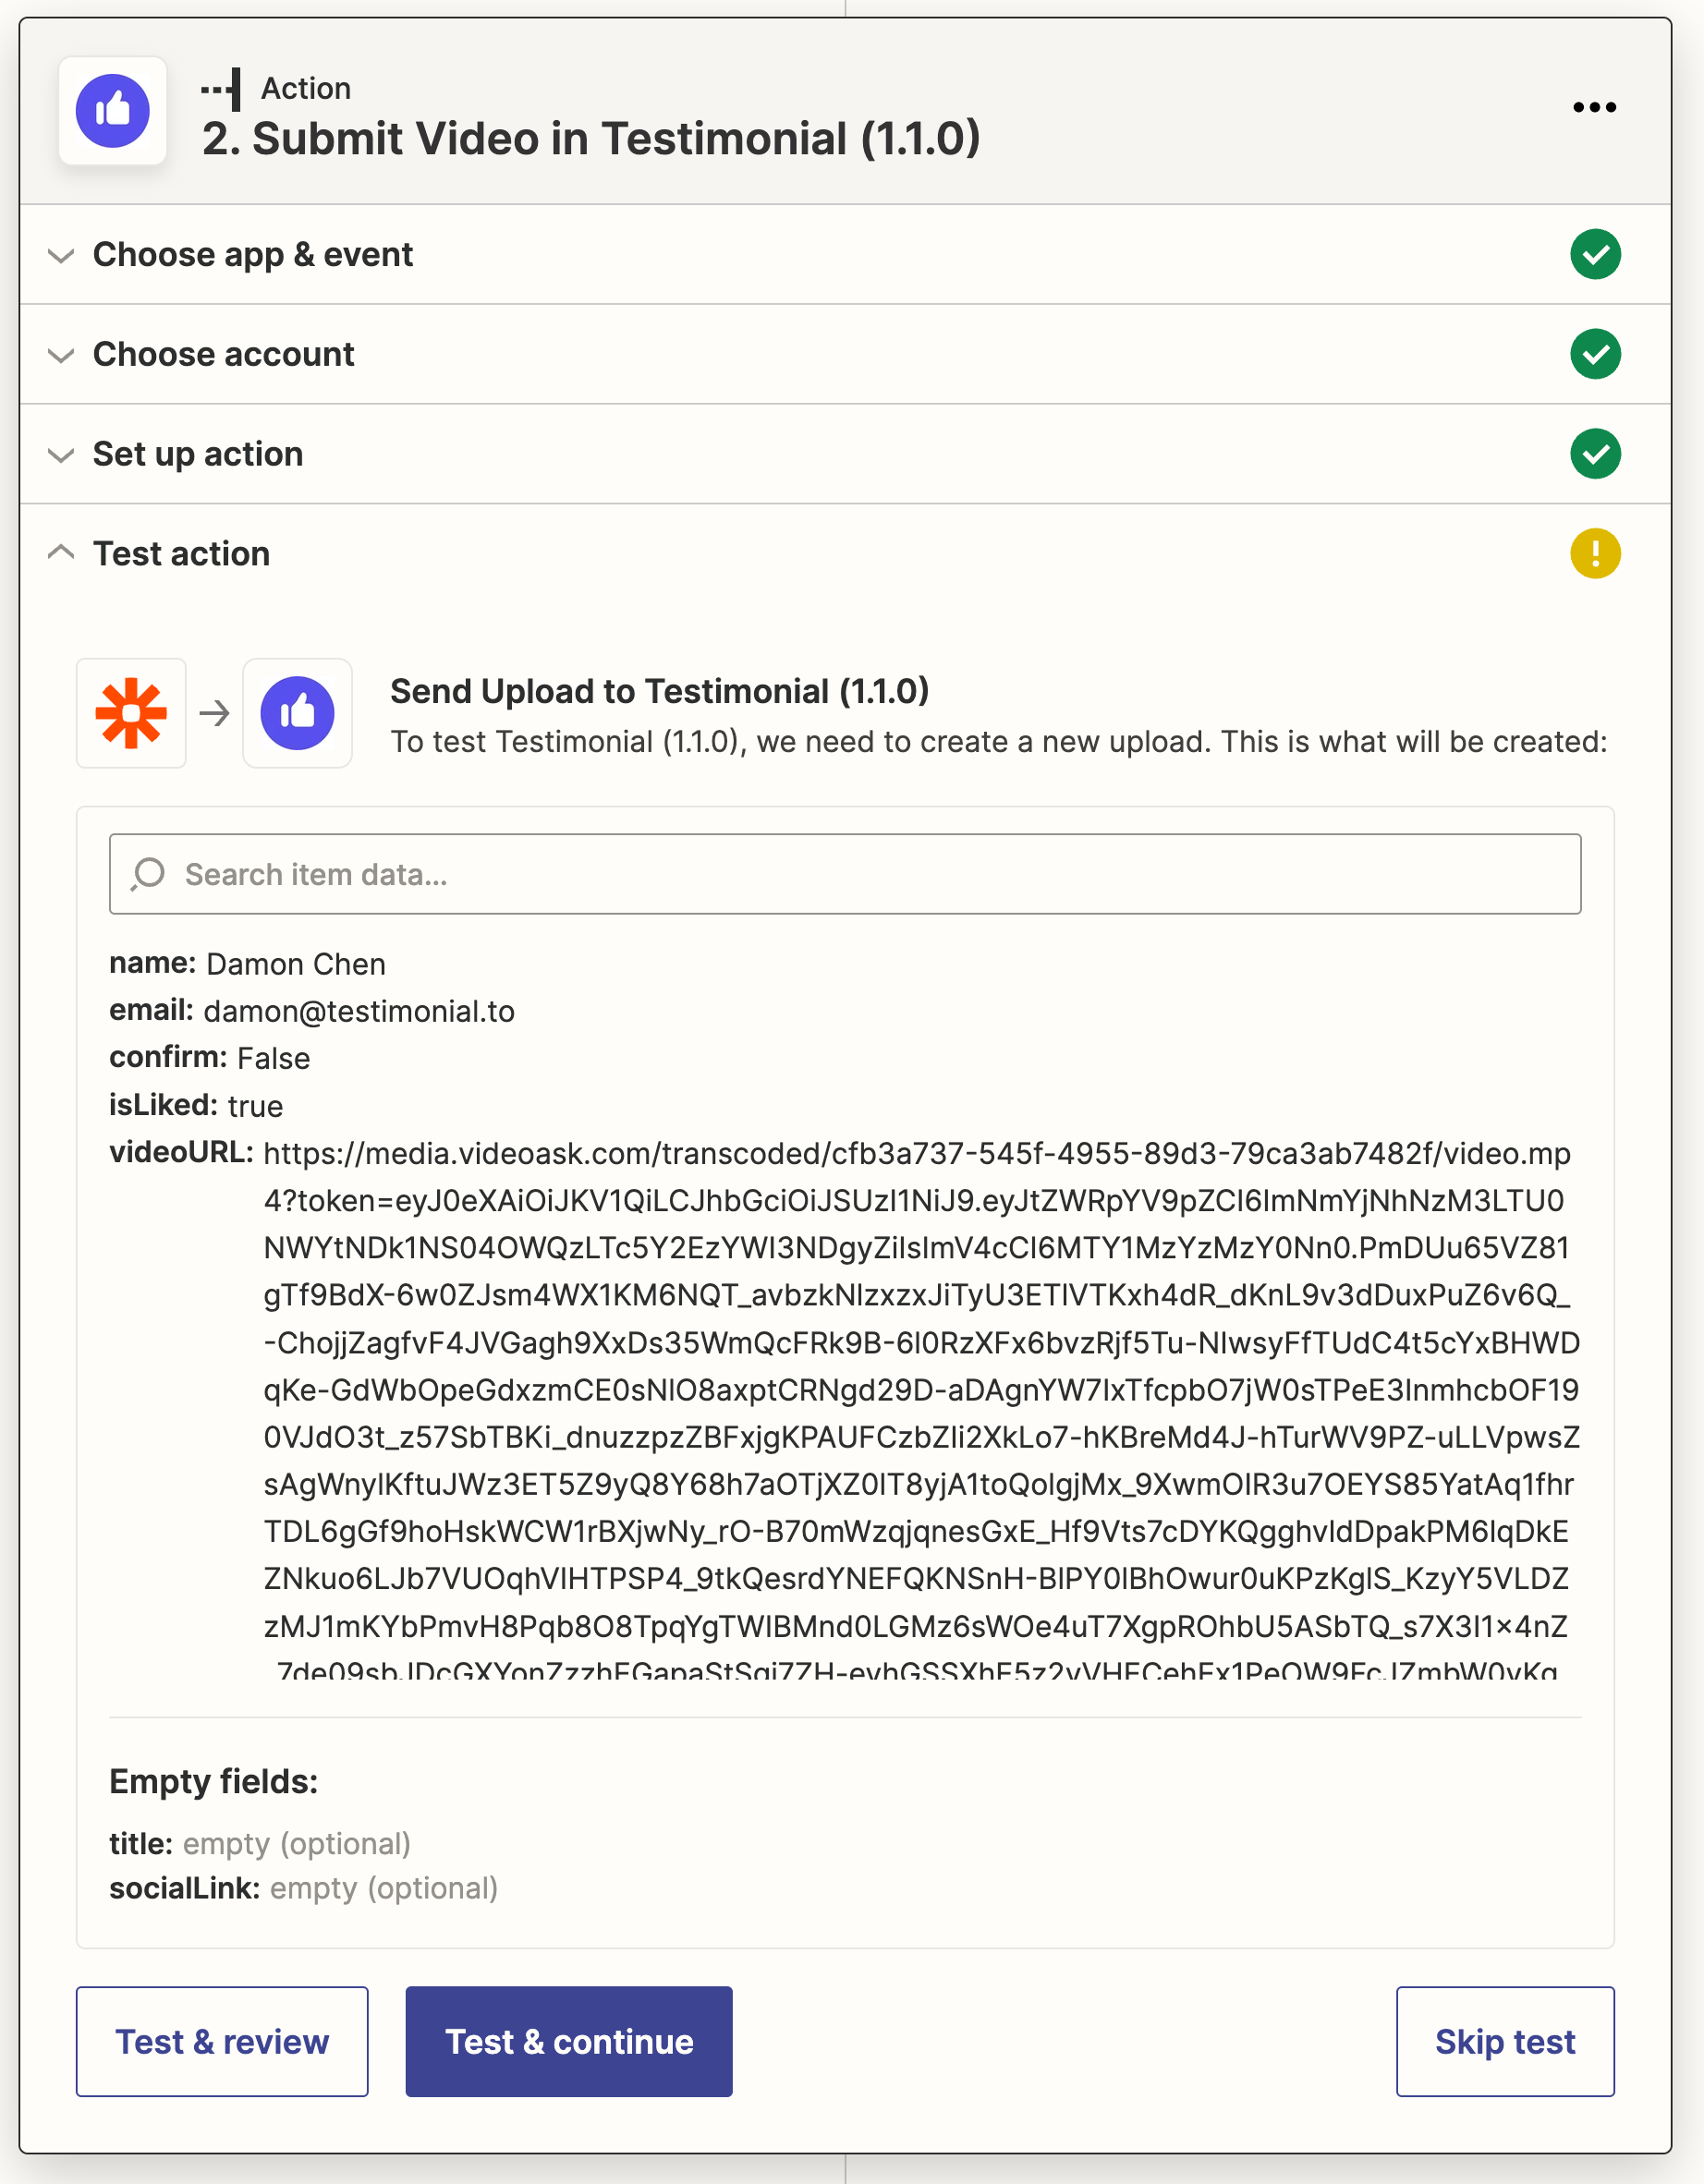Screen dimensions: 1704x2184
Task: Click the Testimonial icon next to Send Upload
Action: pyautogui.click(x=297, y=714)
